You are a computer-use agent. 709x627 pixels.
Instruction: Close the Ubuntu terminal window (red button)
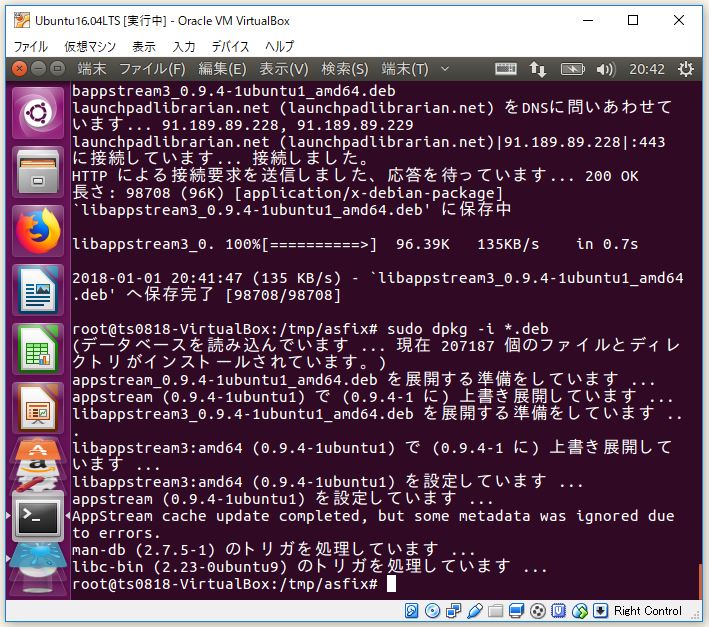pyautogui.click(x=19, y=69)
